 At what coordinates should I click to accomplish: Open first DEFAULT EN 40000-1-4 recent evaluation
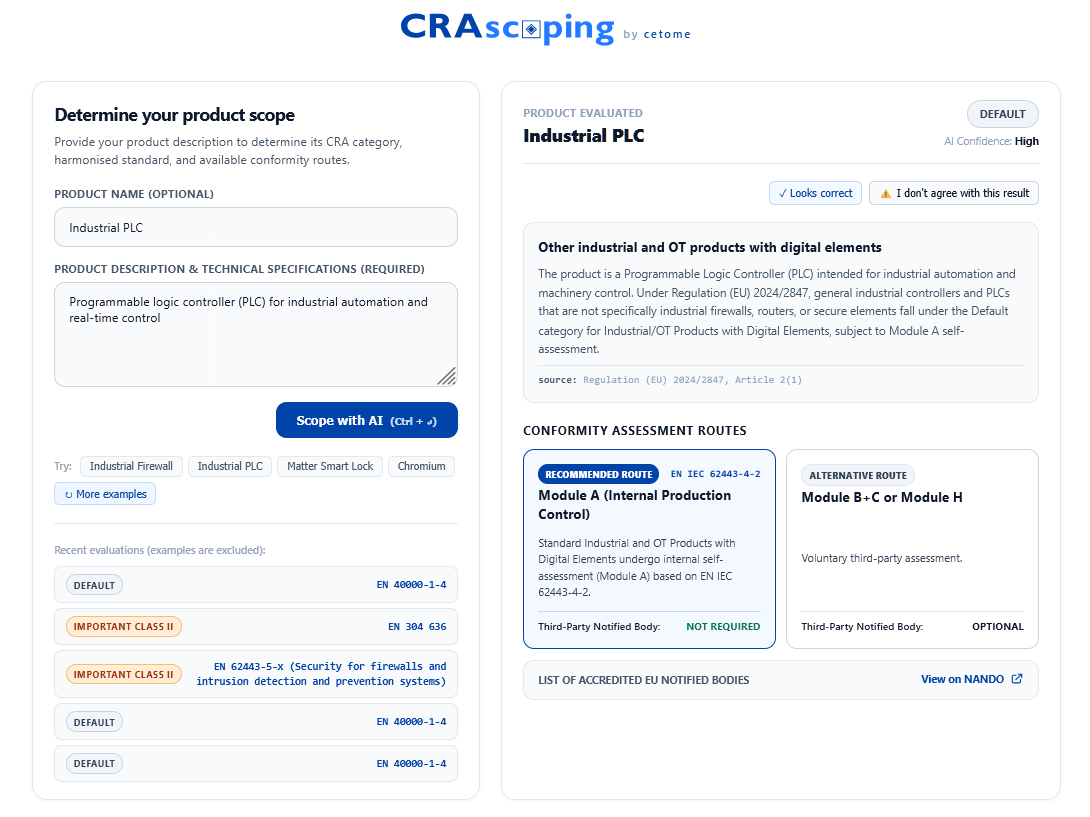click(x=256, y=585)
